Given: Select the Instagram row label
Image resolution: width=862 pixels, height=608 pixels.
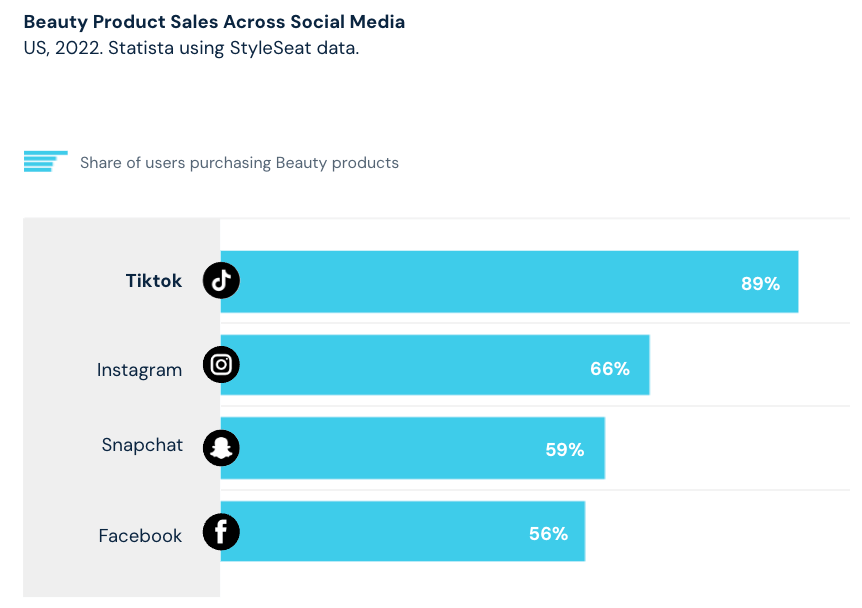Looking at the screenshot, I should (139, 370).
